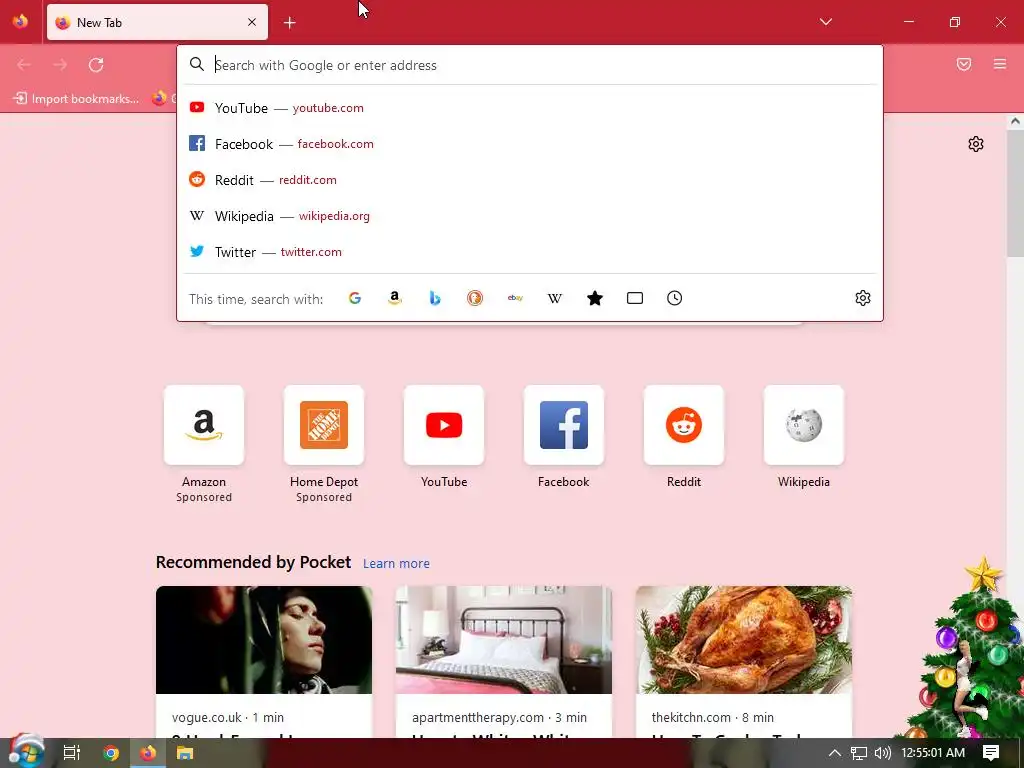The height and width of the screenshot is (768, 1024).
Task: Search open tabs via the tab icon
Action: coord(635,298)
